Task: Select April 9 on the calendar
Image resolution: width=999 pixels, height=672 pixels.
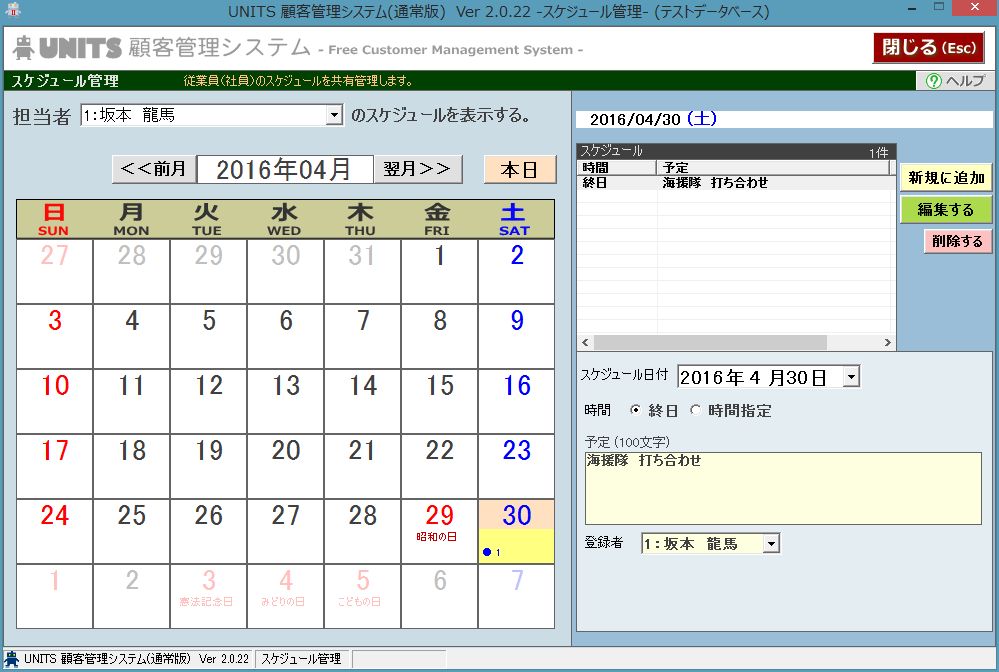Action: (x=517, y=336)
